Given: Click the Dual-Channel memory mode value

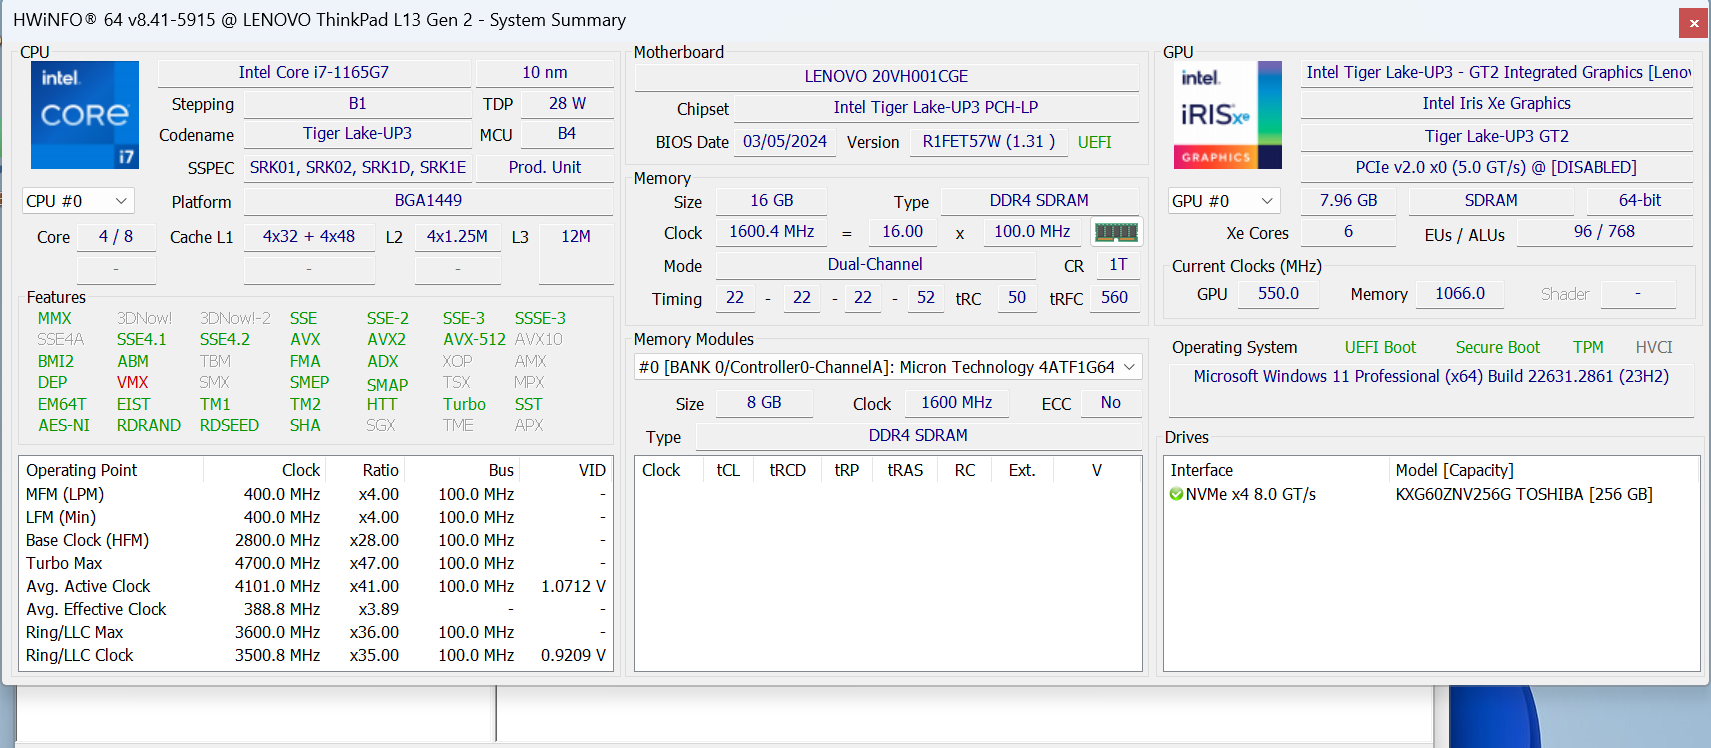Looking at the screenshot, I should pos(875,265).
